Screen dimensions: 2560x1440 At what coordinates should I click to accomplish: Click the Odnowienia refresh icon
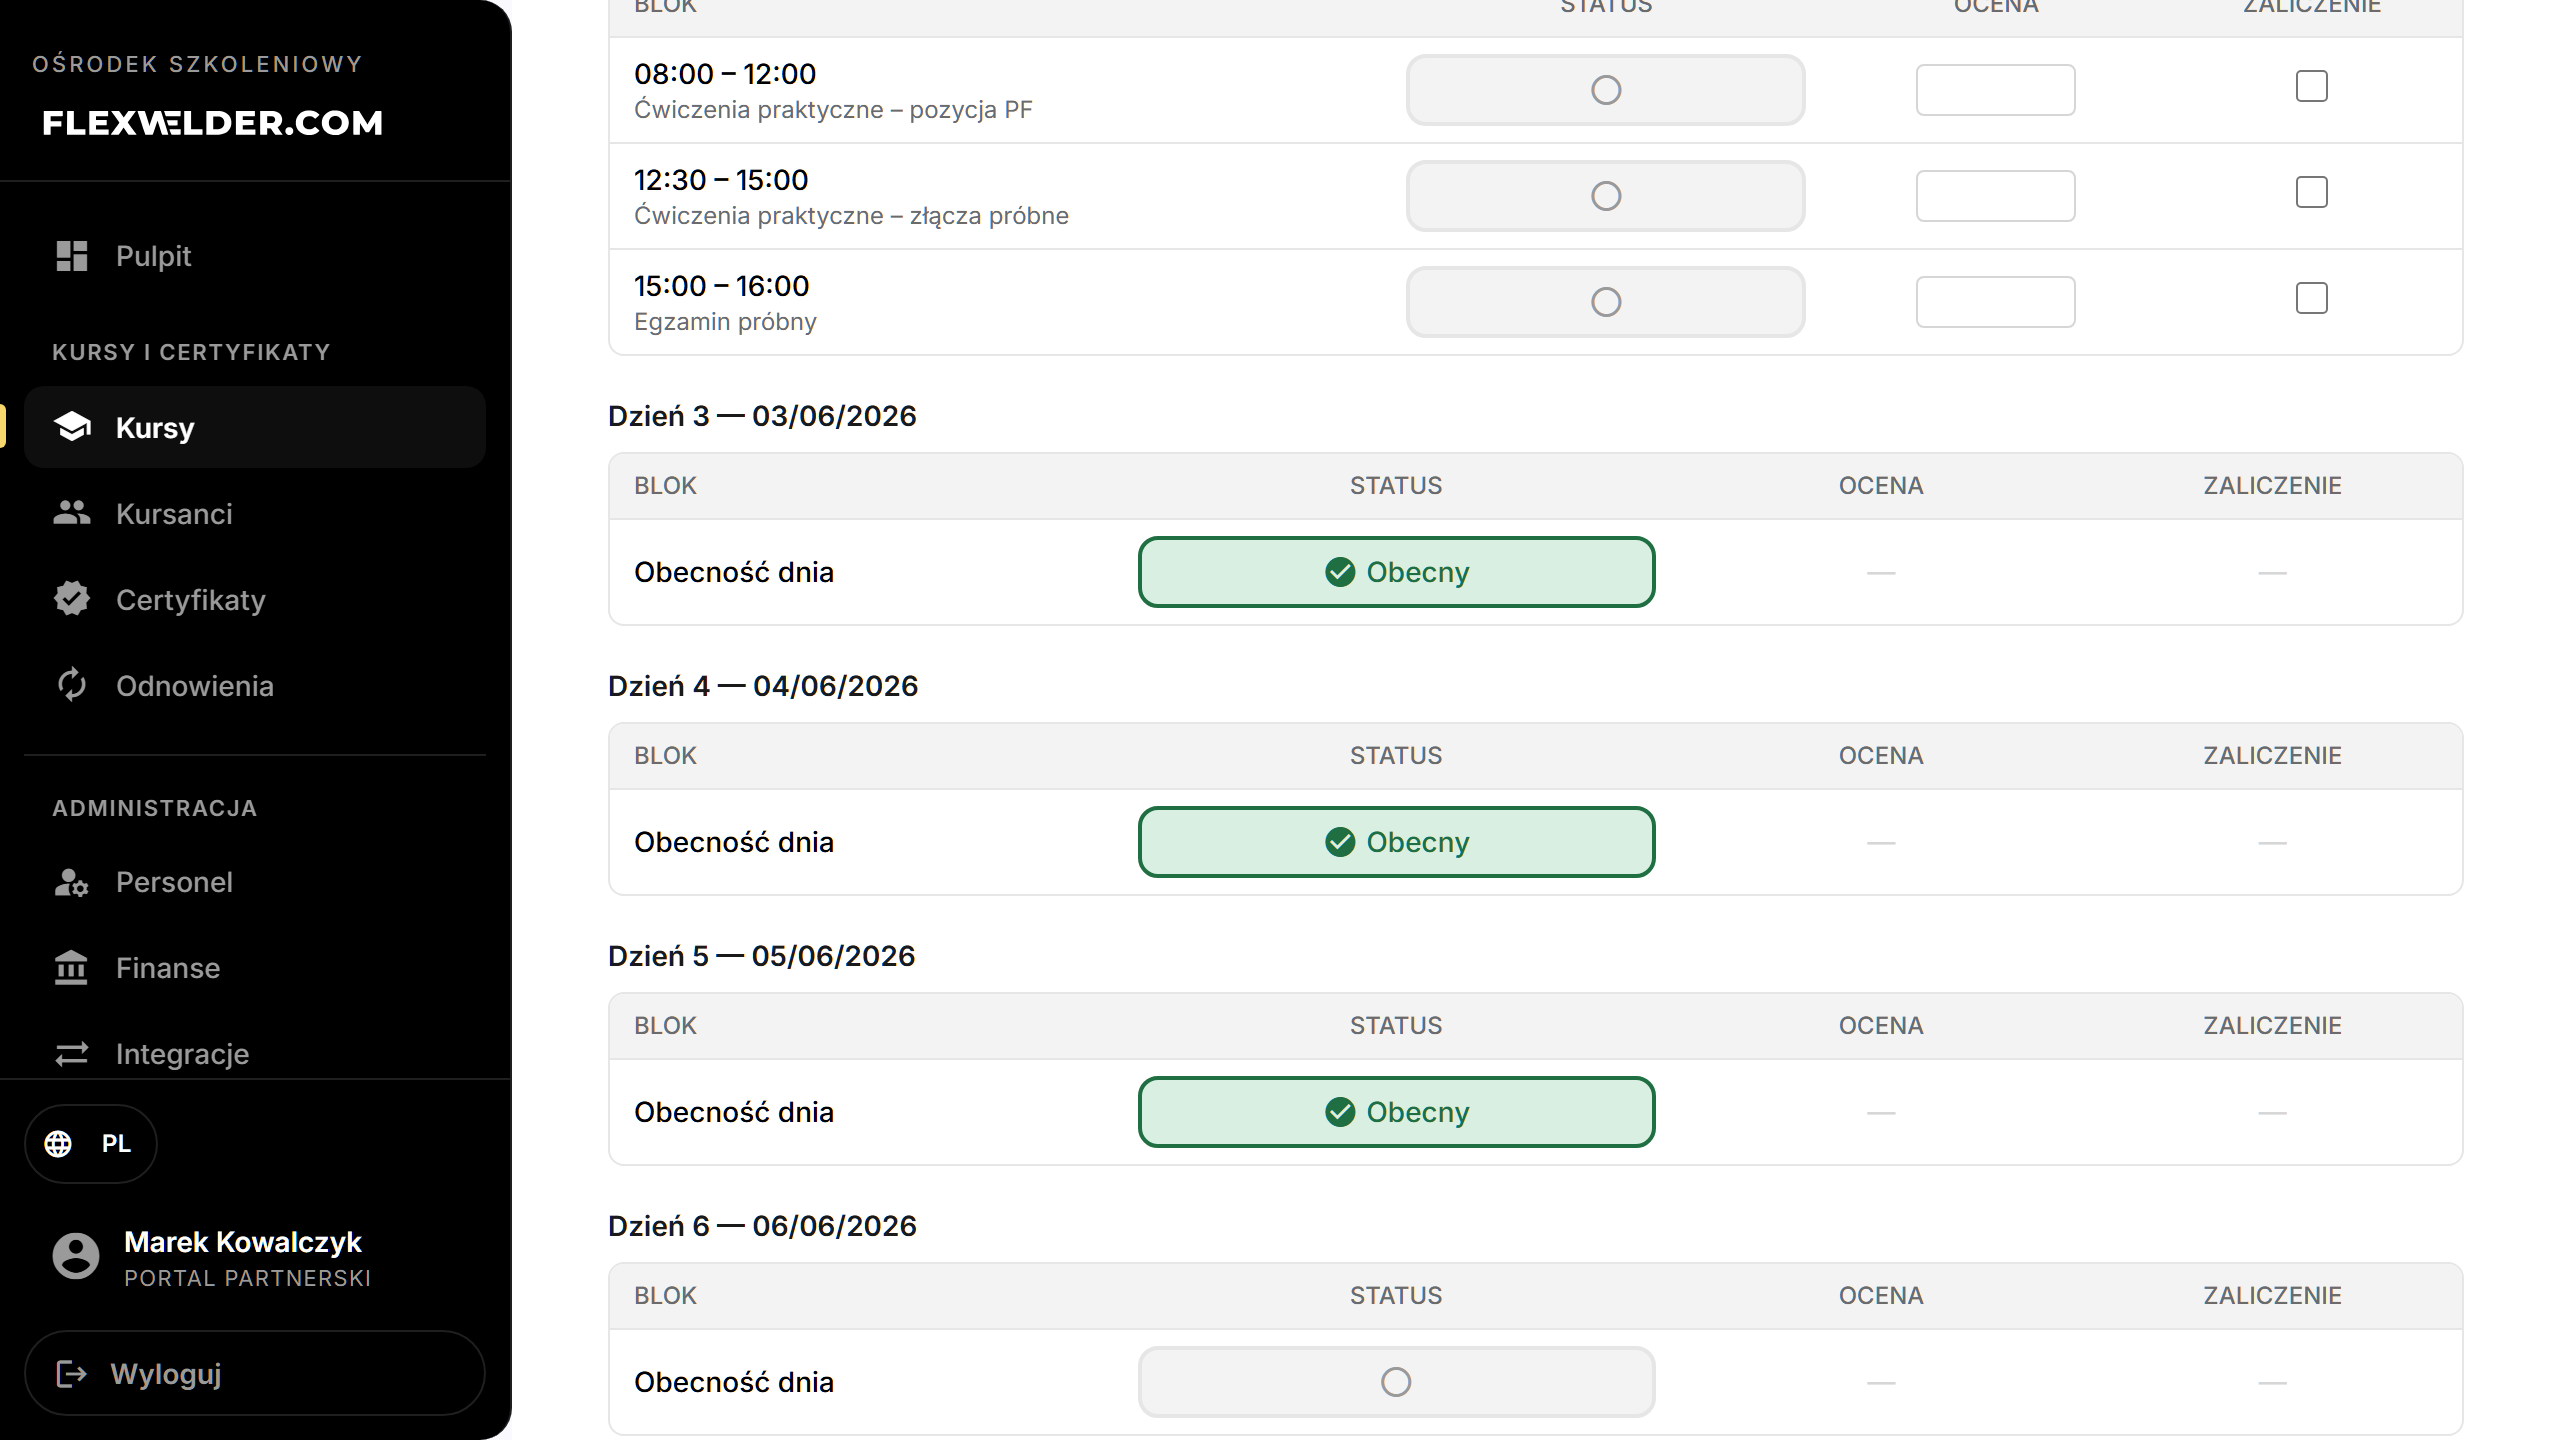(x=72, y=685)
